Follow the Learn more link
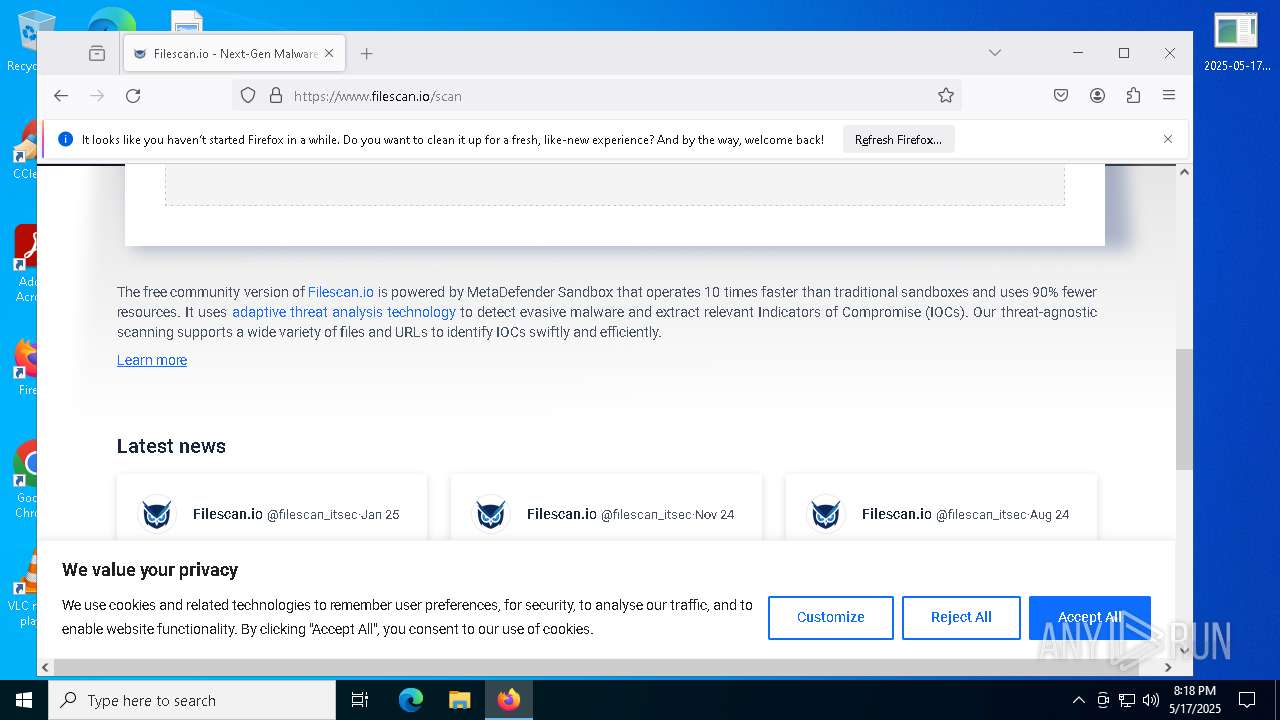Screen dimensions: 1280x720 [152, 360]
